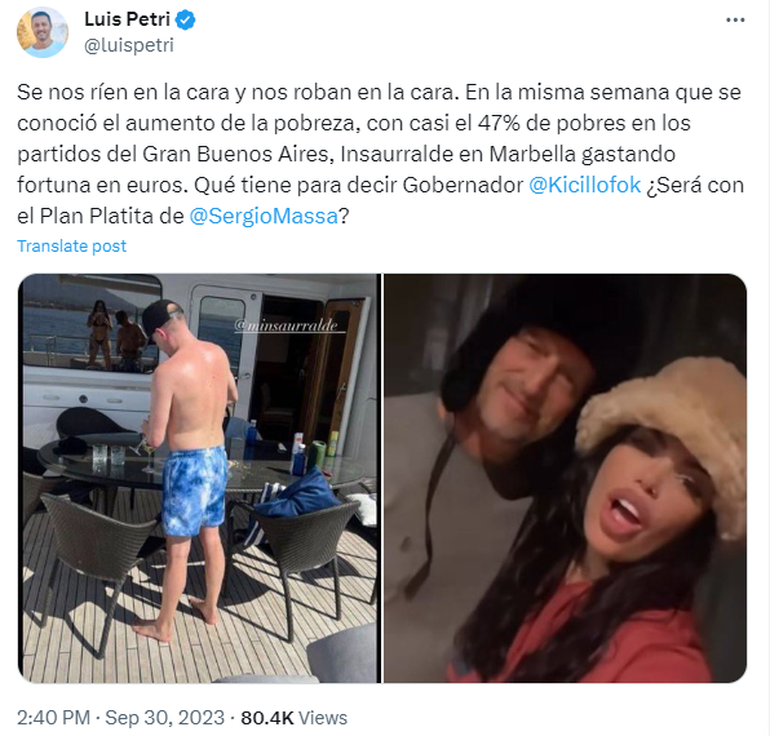Click the Sep 30, 2023 date
The height and width of the screenshot is (736, 770).
click(x=165, y=717)
